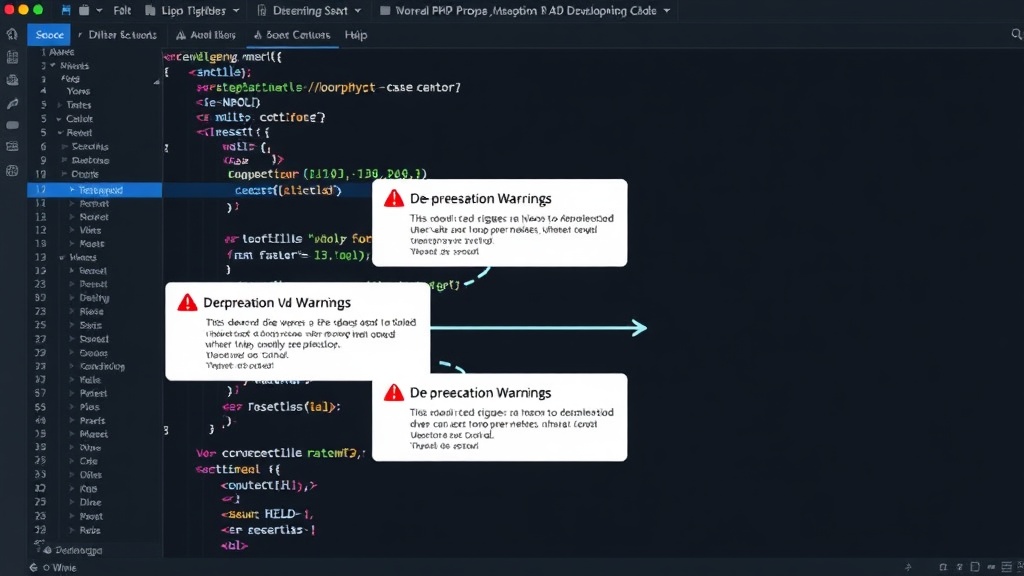Viewport: 1024px width, 576px height.
Task: Click the bell-like icon in bottom-right status bar
Action: [942, 568]
